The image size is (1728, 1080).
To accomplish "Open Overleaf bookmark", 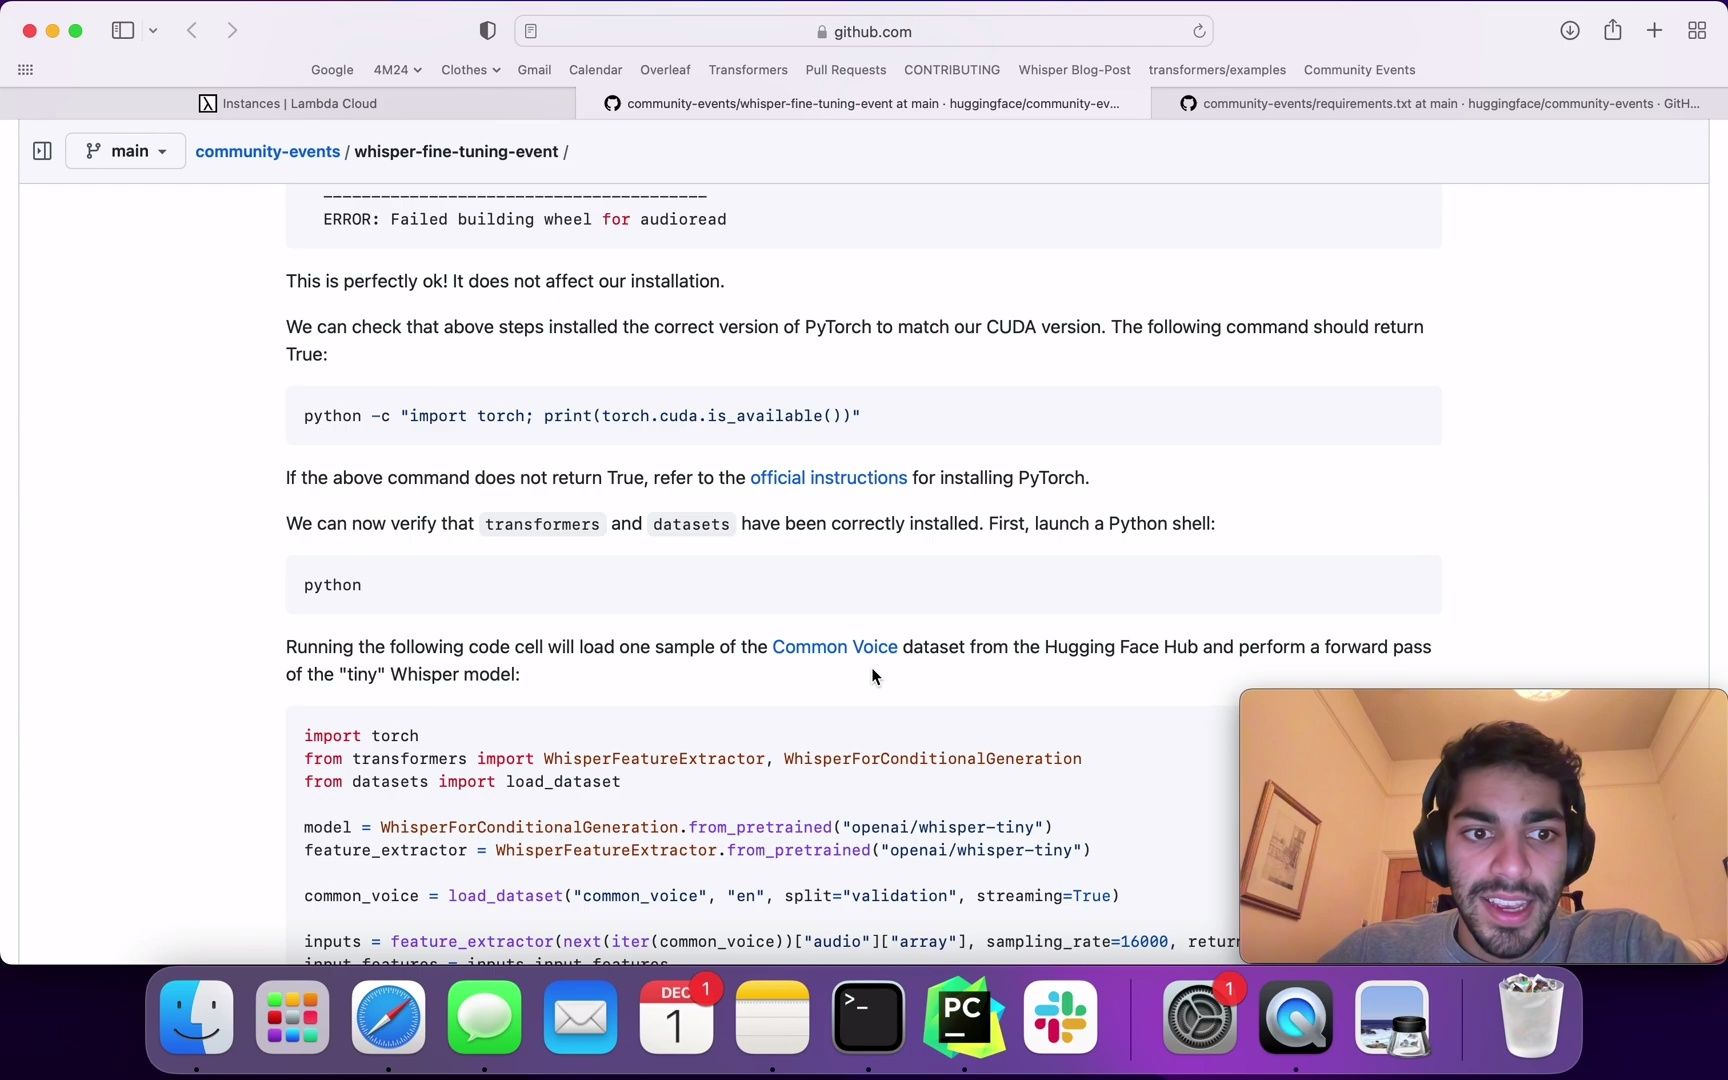I will pyautogui.click(x=665, y=70).
